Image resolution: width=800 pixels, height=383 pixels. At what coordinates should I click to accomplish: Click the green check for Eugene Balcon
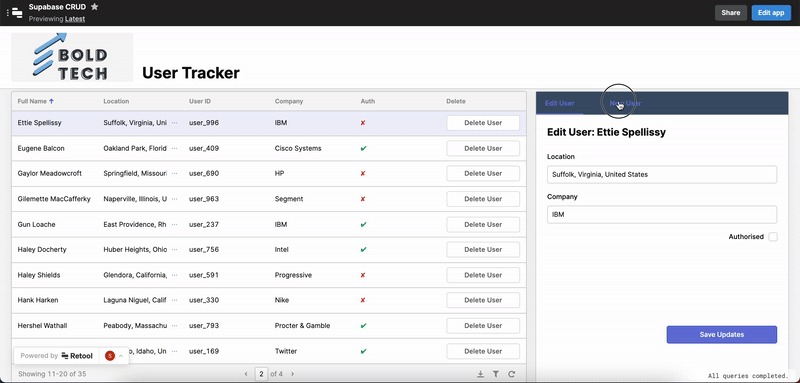[363, 148]
